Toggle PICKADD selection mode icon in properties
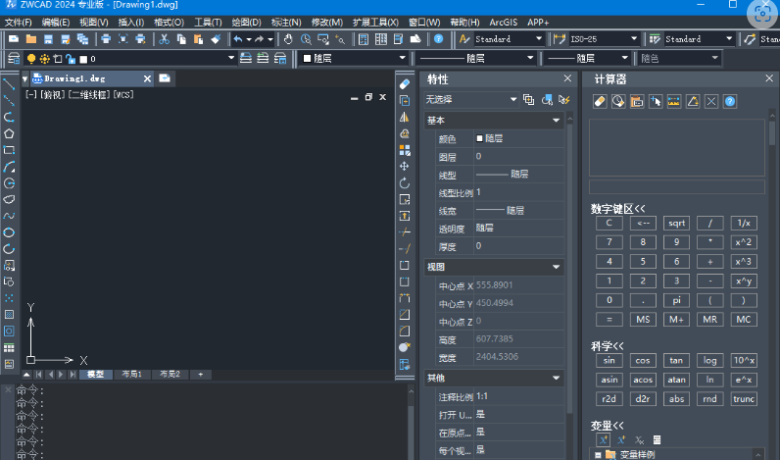780x460 pixels. pos(528,100)
